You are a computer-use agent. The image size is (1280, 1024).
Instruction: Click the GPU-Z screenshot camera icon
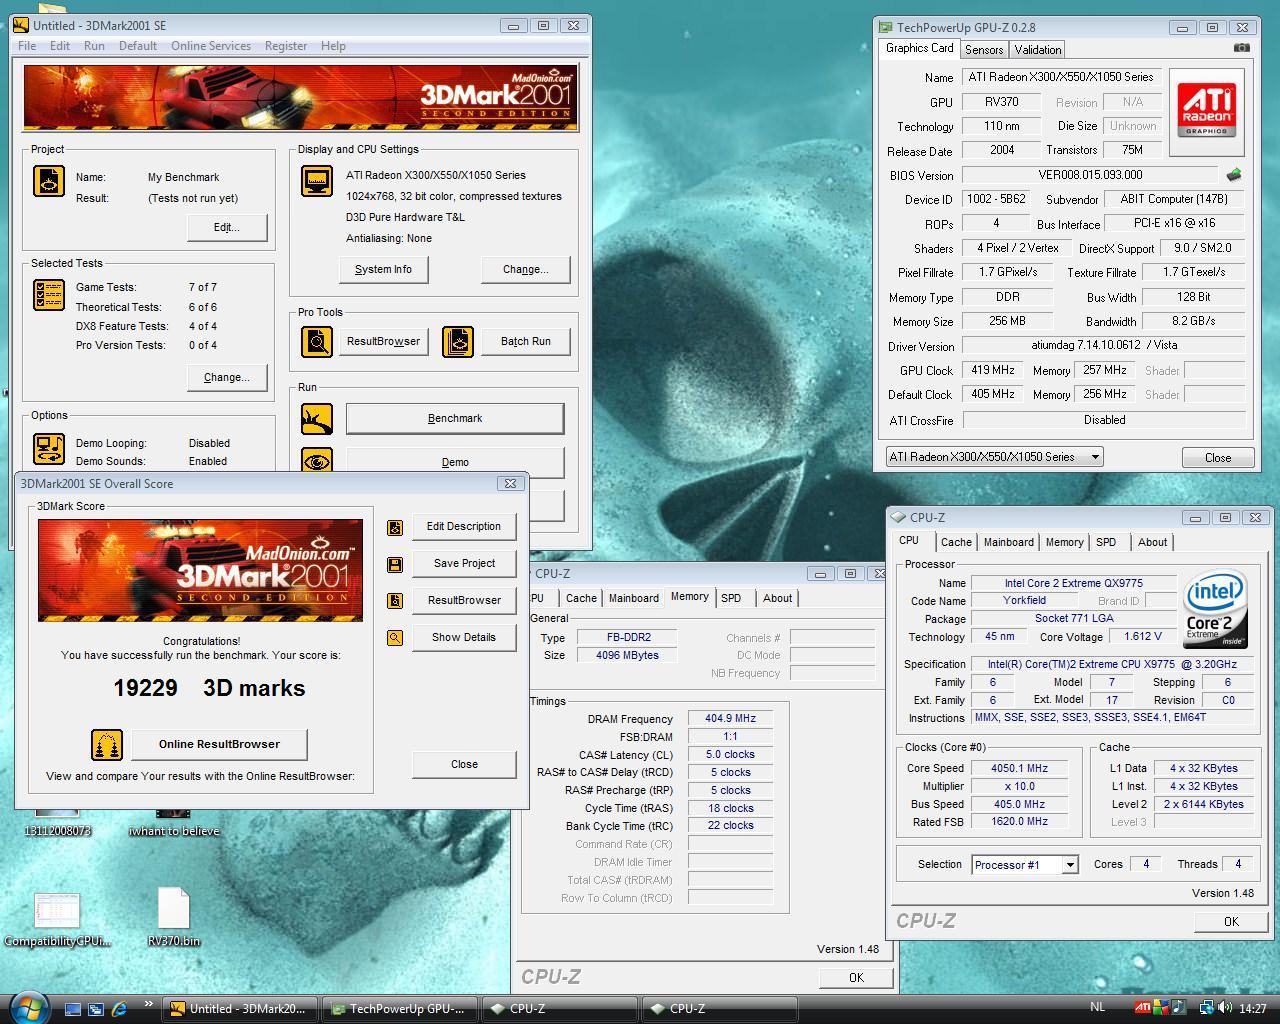point(1241,47)
